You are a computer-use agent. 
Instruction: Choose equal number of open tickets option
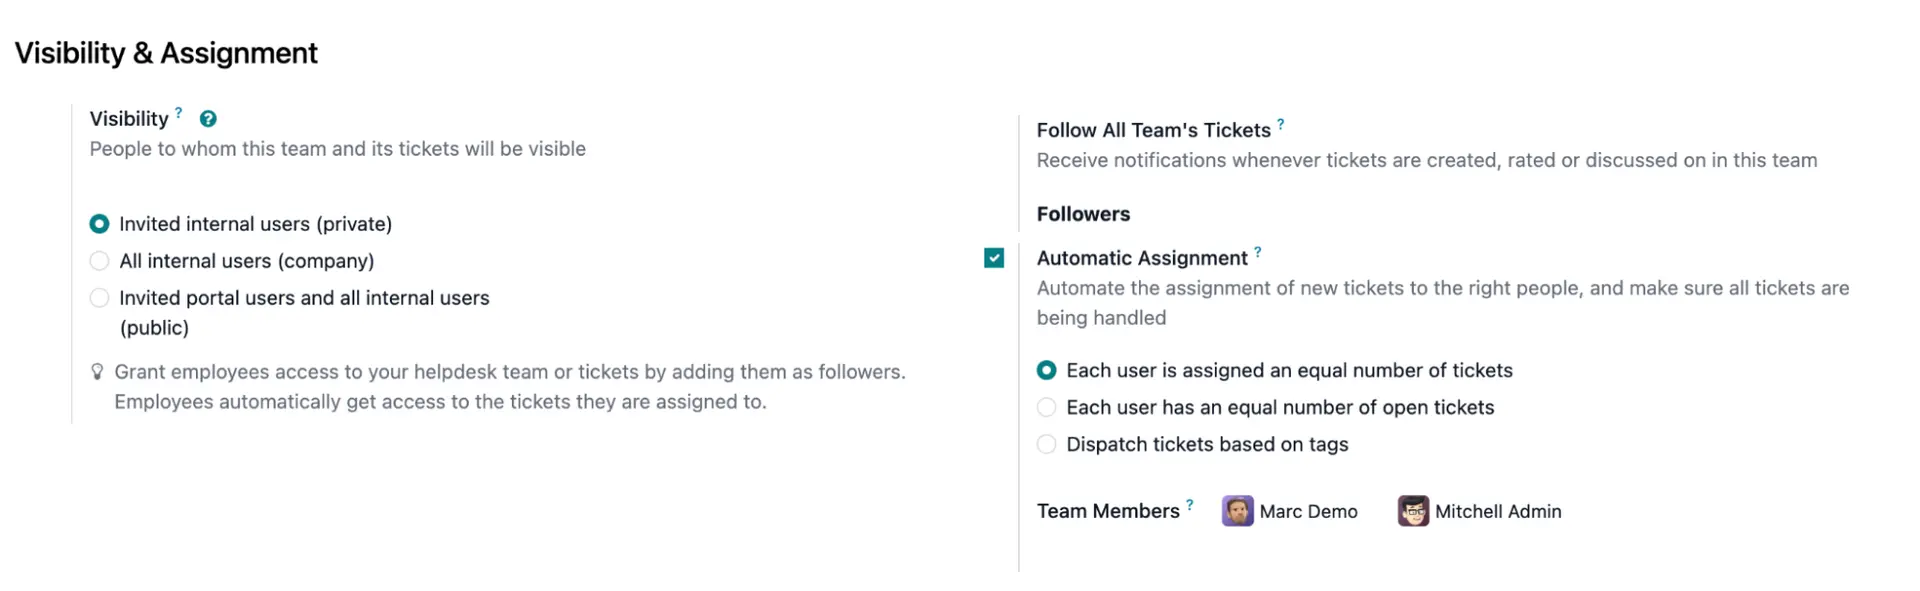point(1046,408)
